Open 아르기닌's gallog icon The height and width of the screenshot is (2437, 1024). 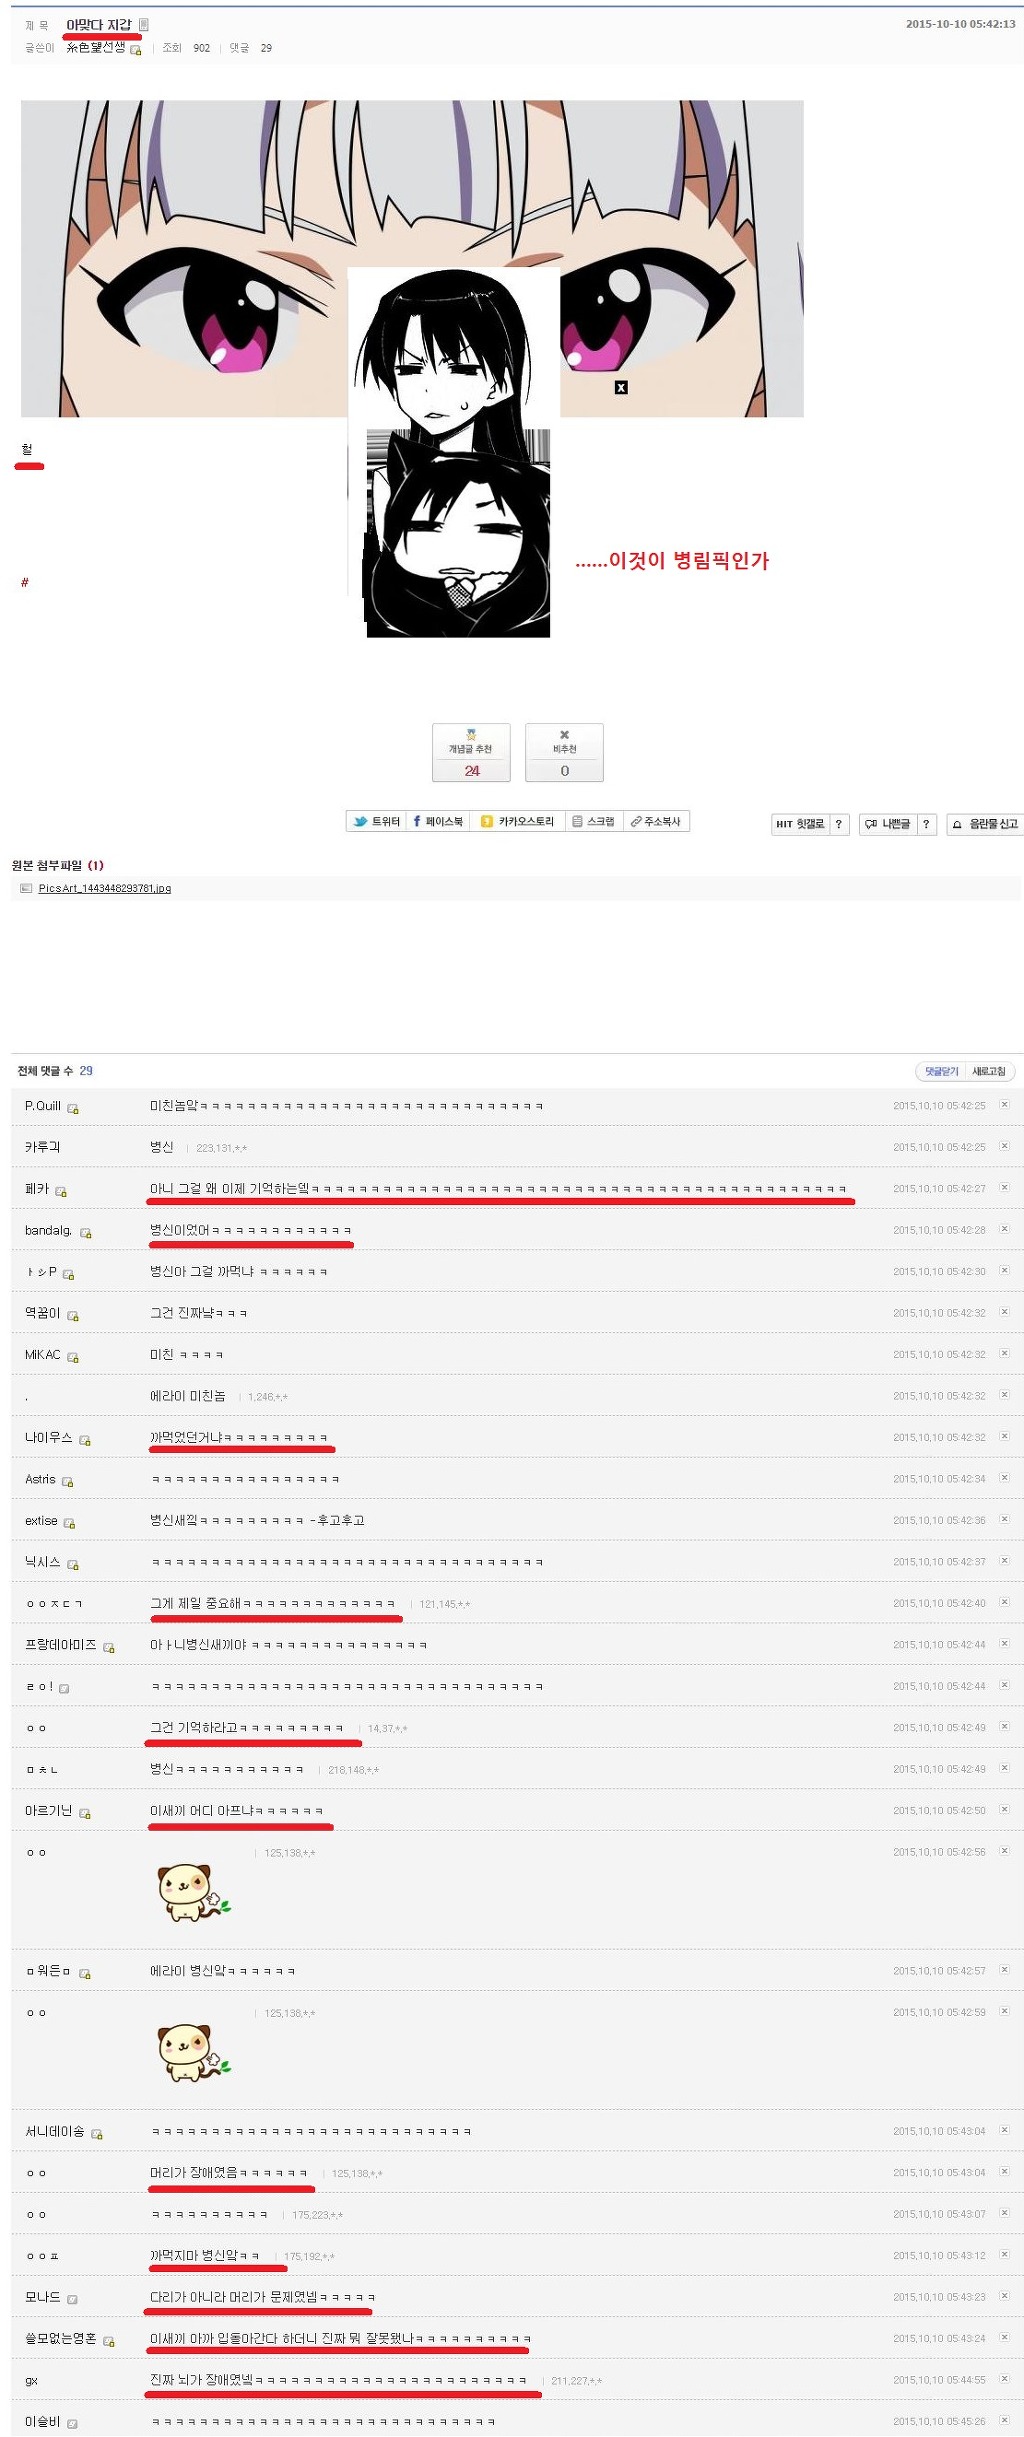[85, 1813]
